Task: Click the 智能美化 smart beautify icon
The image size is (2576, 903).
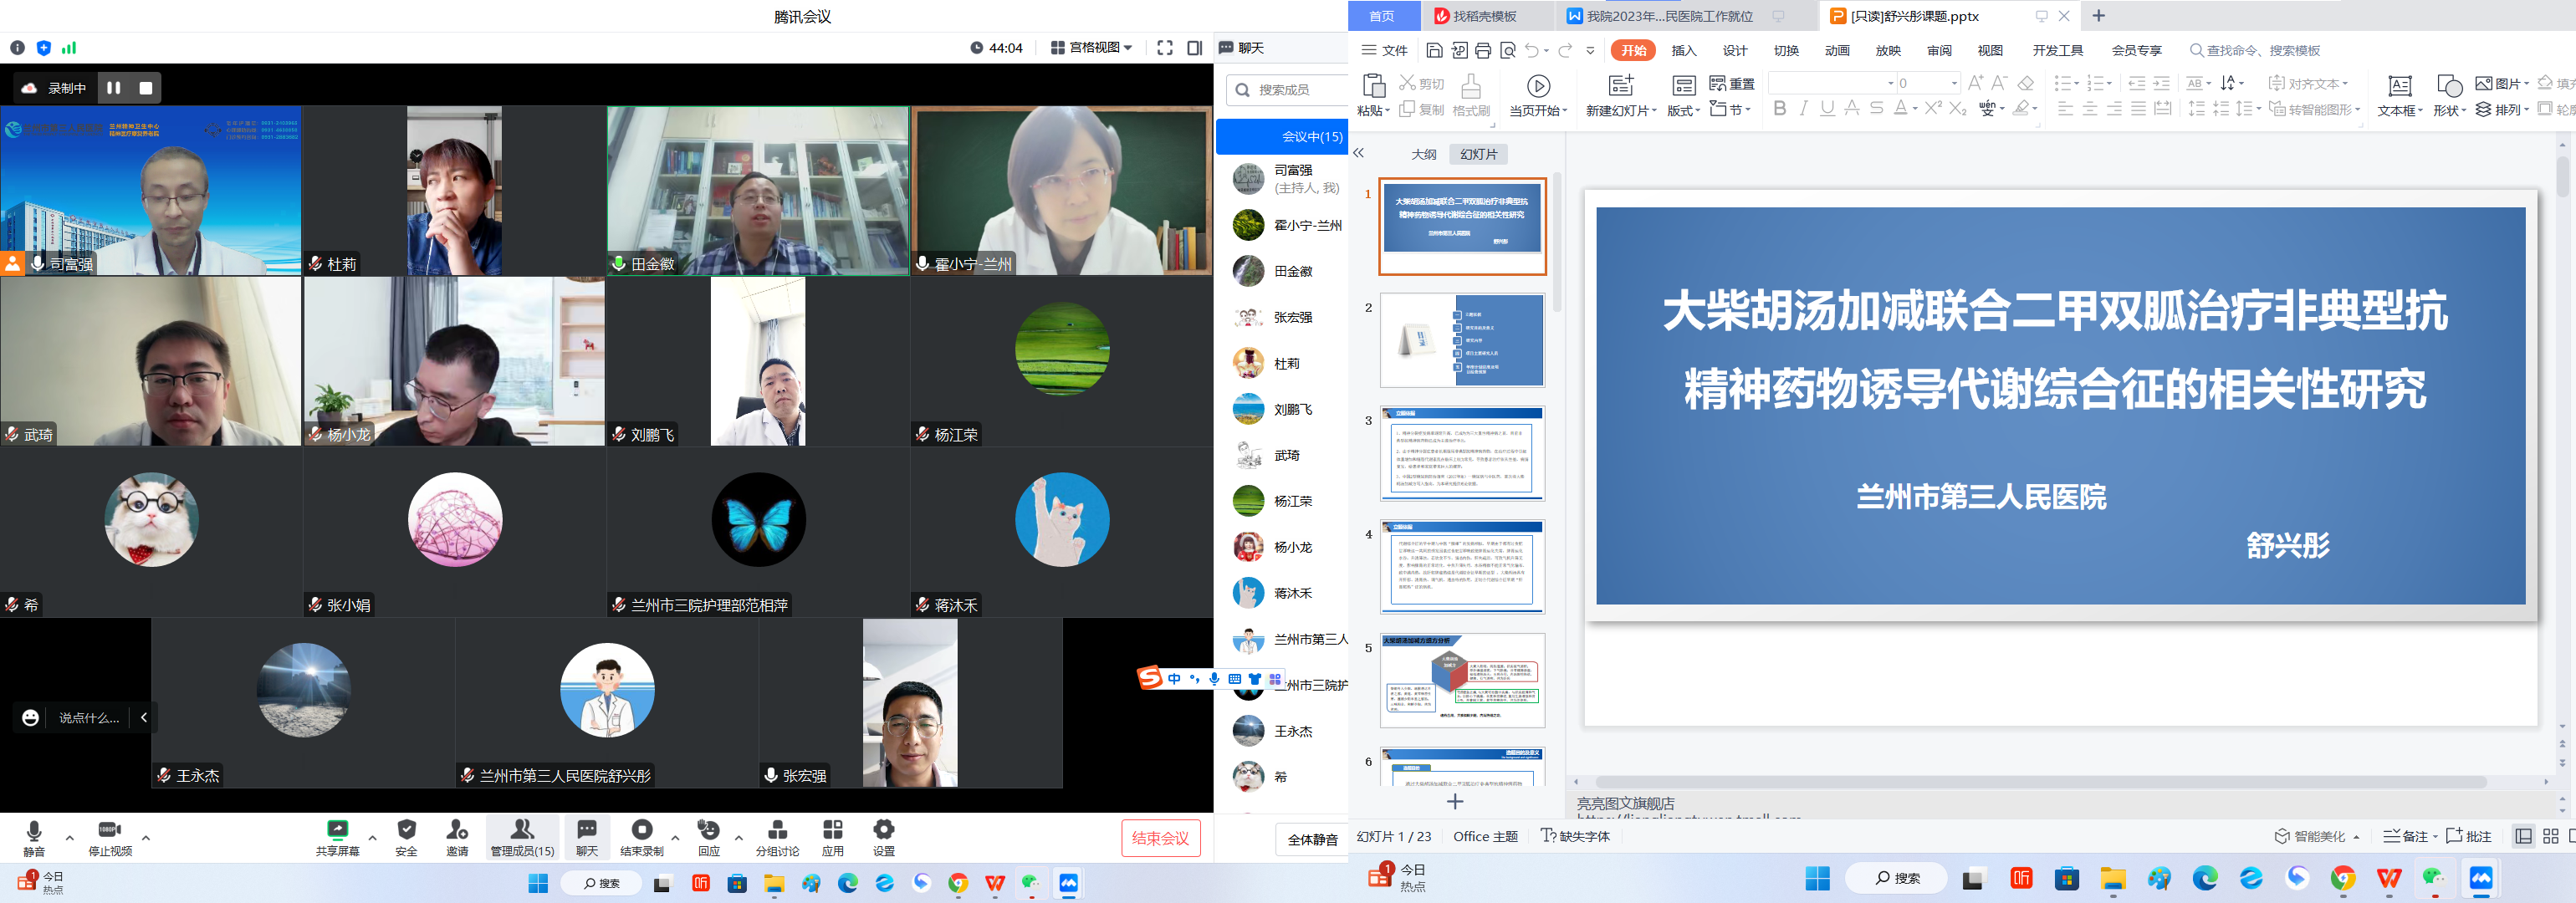Action: point(2316,836)
